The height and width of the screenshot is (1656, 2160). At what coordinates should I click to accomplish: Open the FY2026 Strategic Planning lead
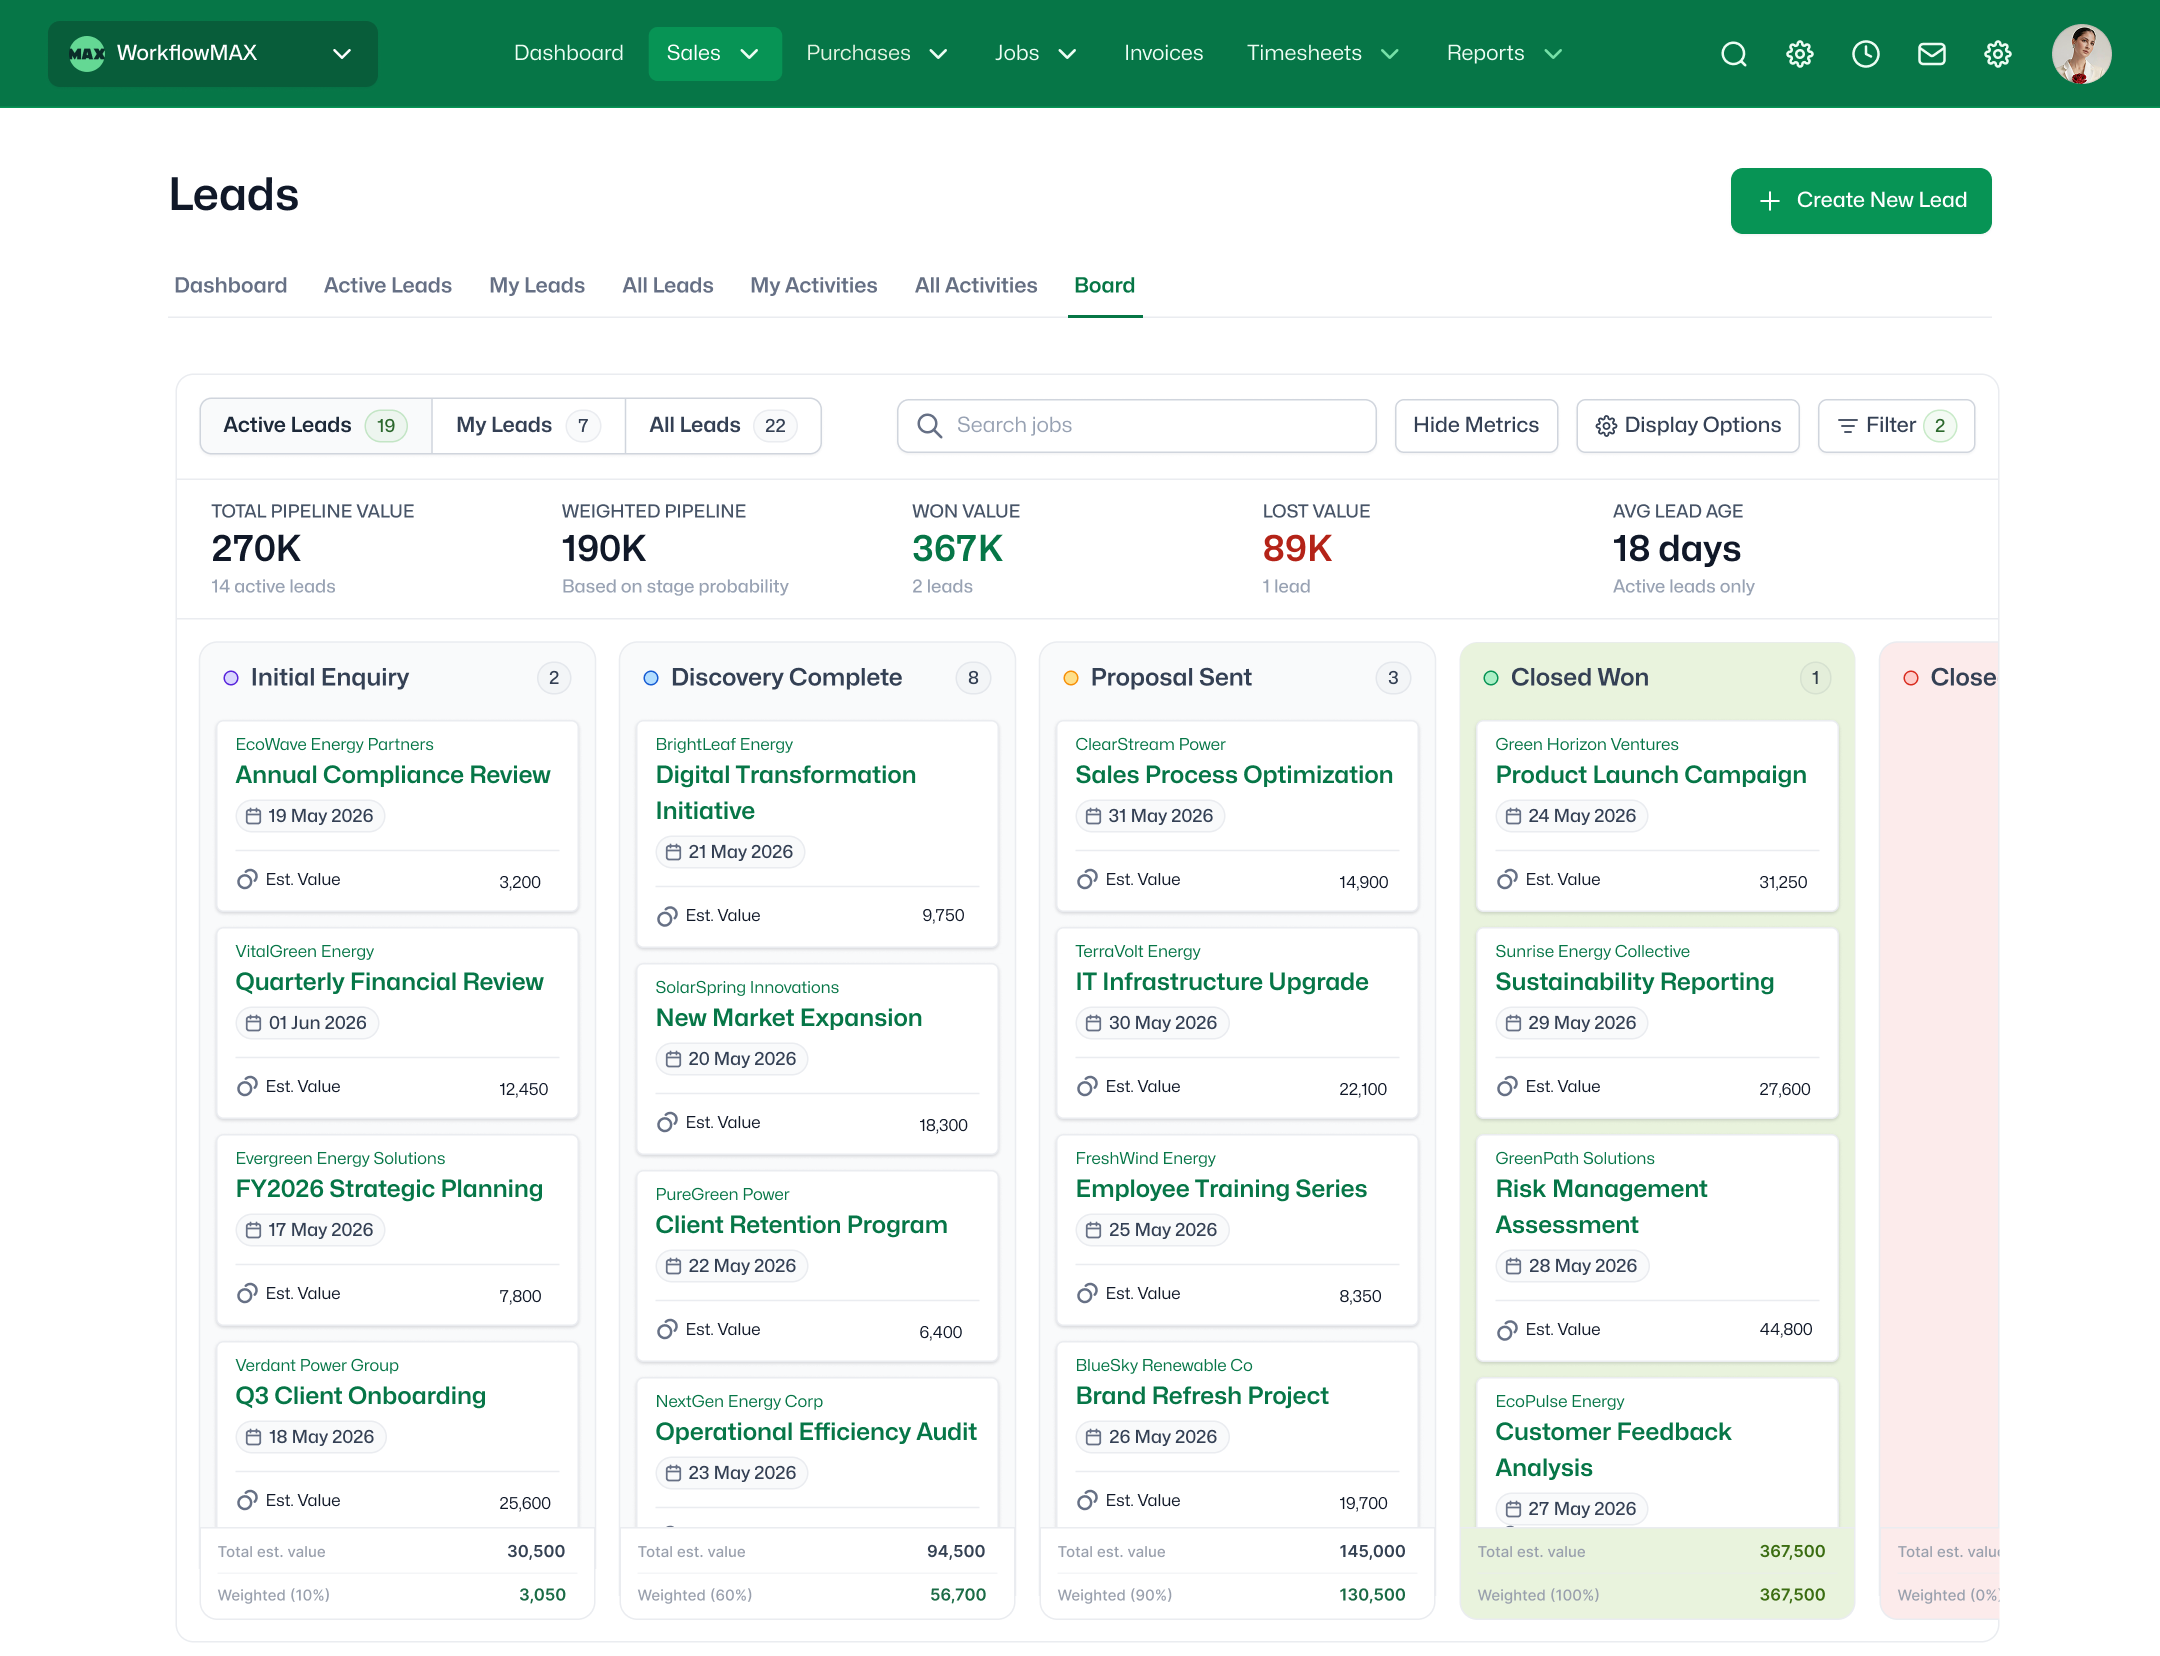click(389, 1189)
